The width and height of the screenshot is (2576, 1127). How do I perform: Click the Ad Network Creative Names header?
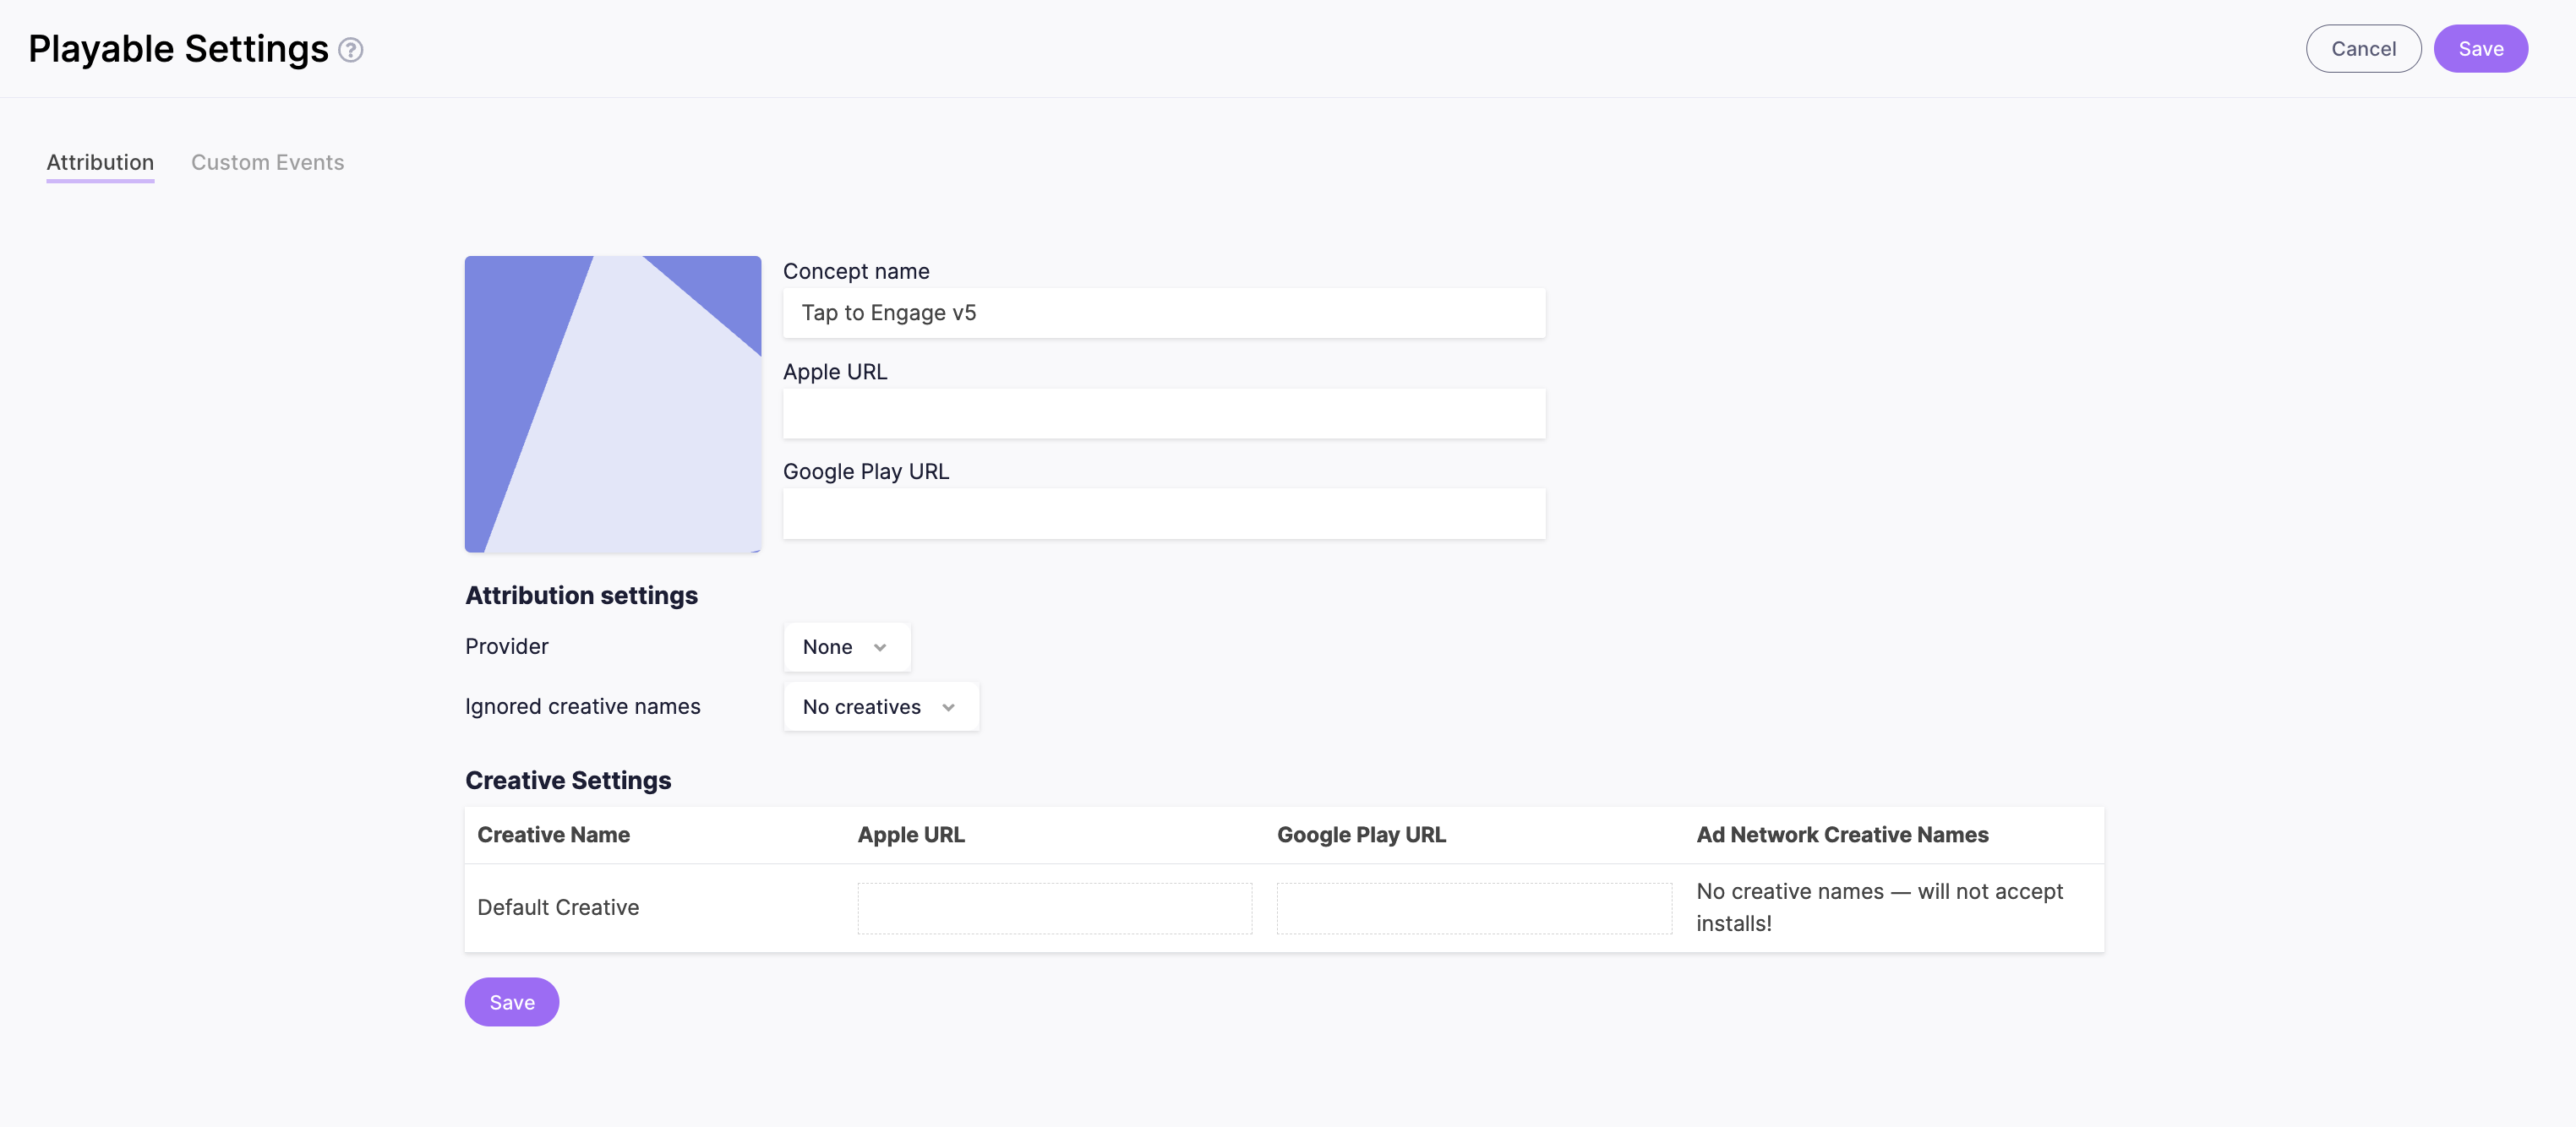point(1842,834)
